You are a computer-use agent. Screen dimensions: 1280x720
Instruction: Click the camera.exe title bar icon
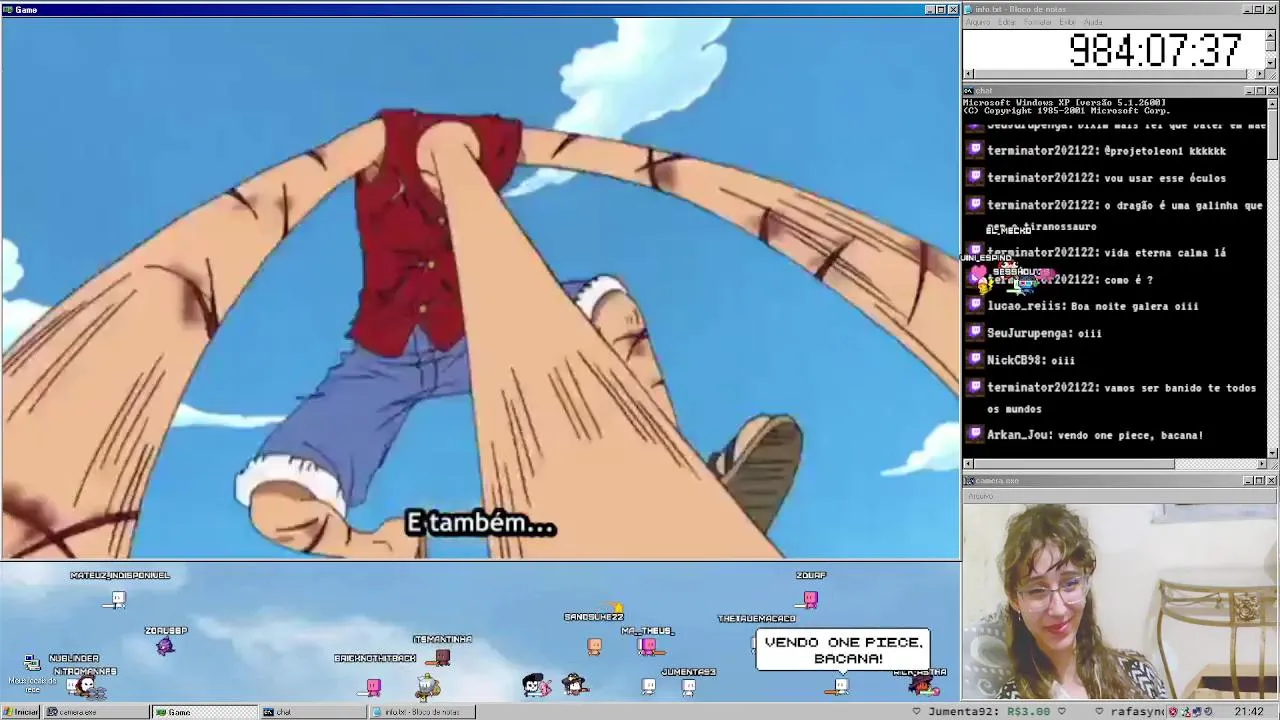click(968, 481)
